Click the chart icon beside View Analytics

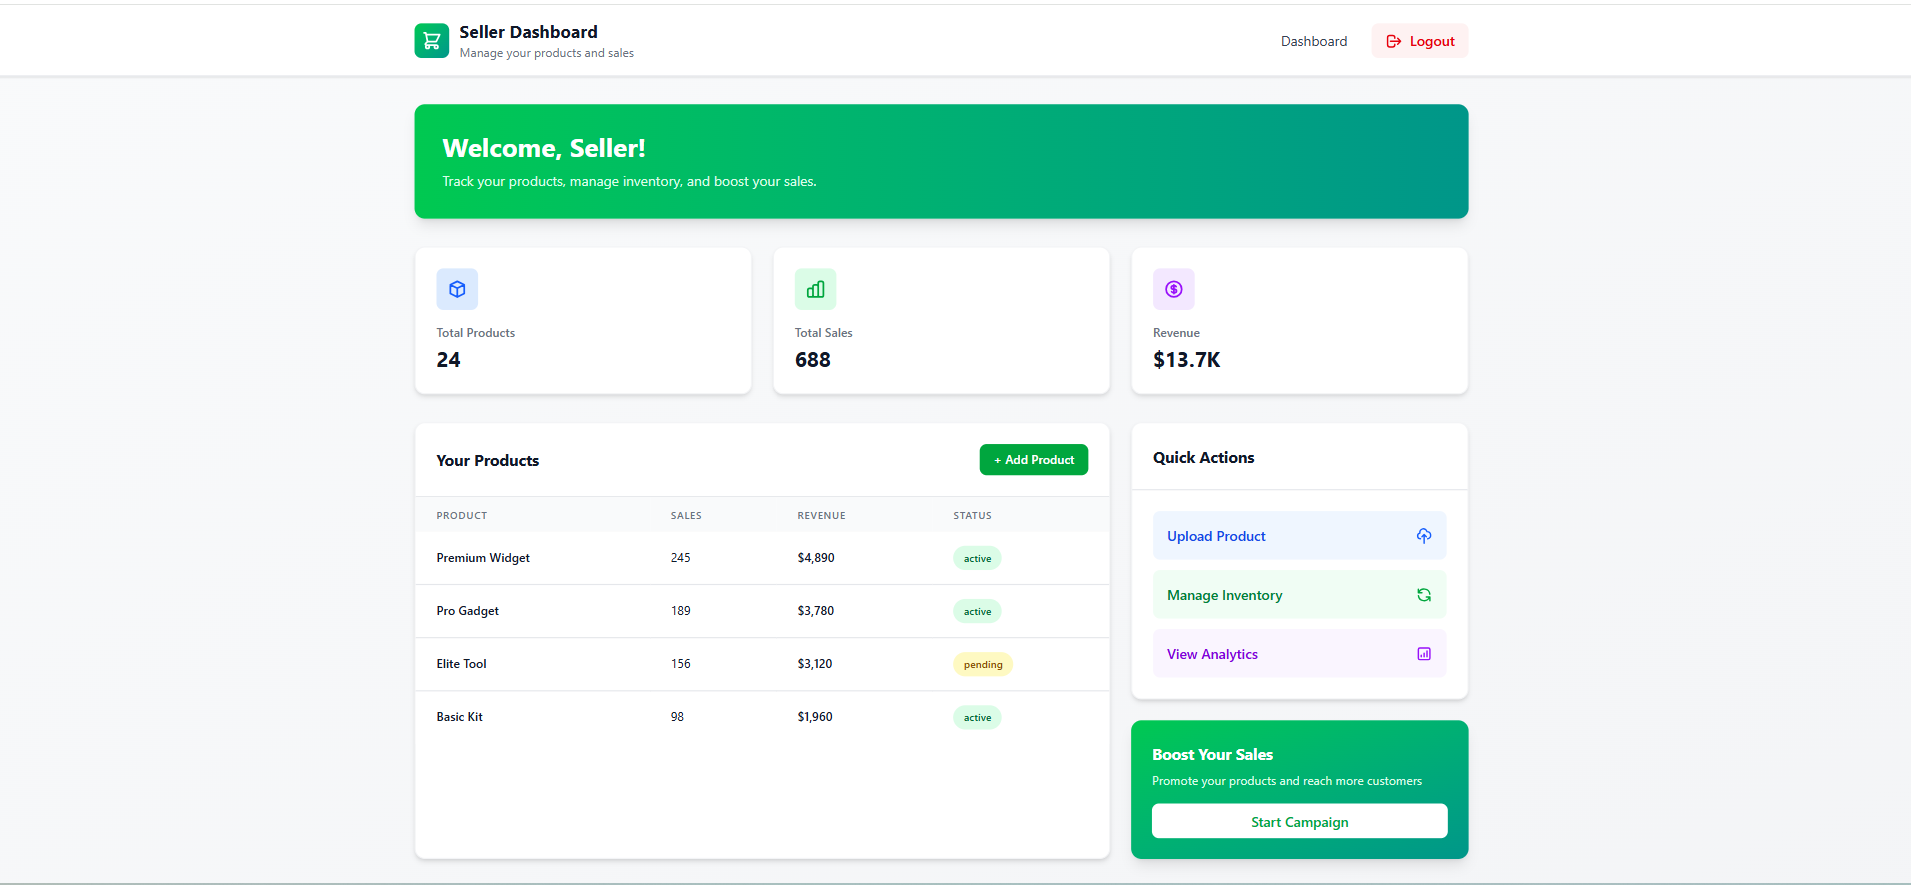pyautogui.click(x=1423, y=654)
